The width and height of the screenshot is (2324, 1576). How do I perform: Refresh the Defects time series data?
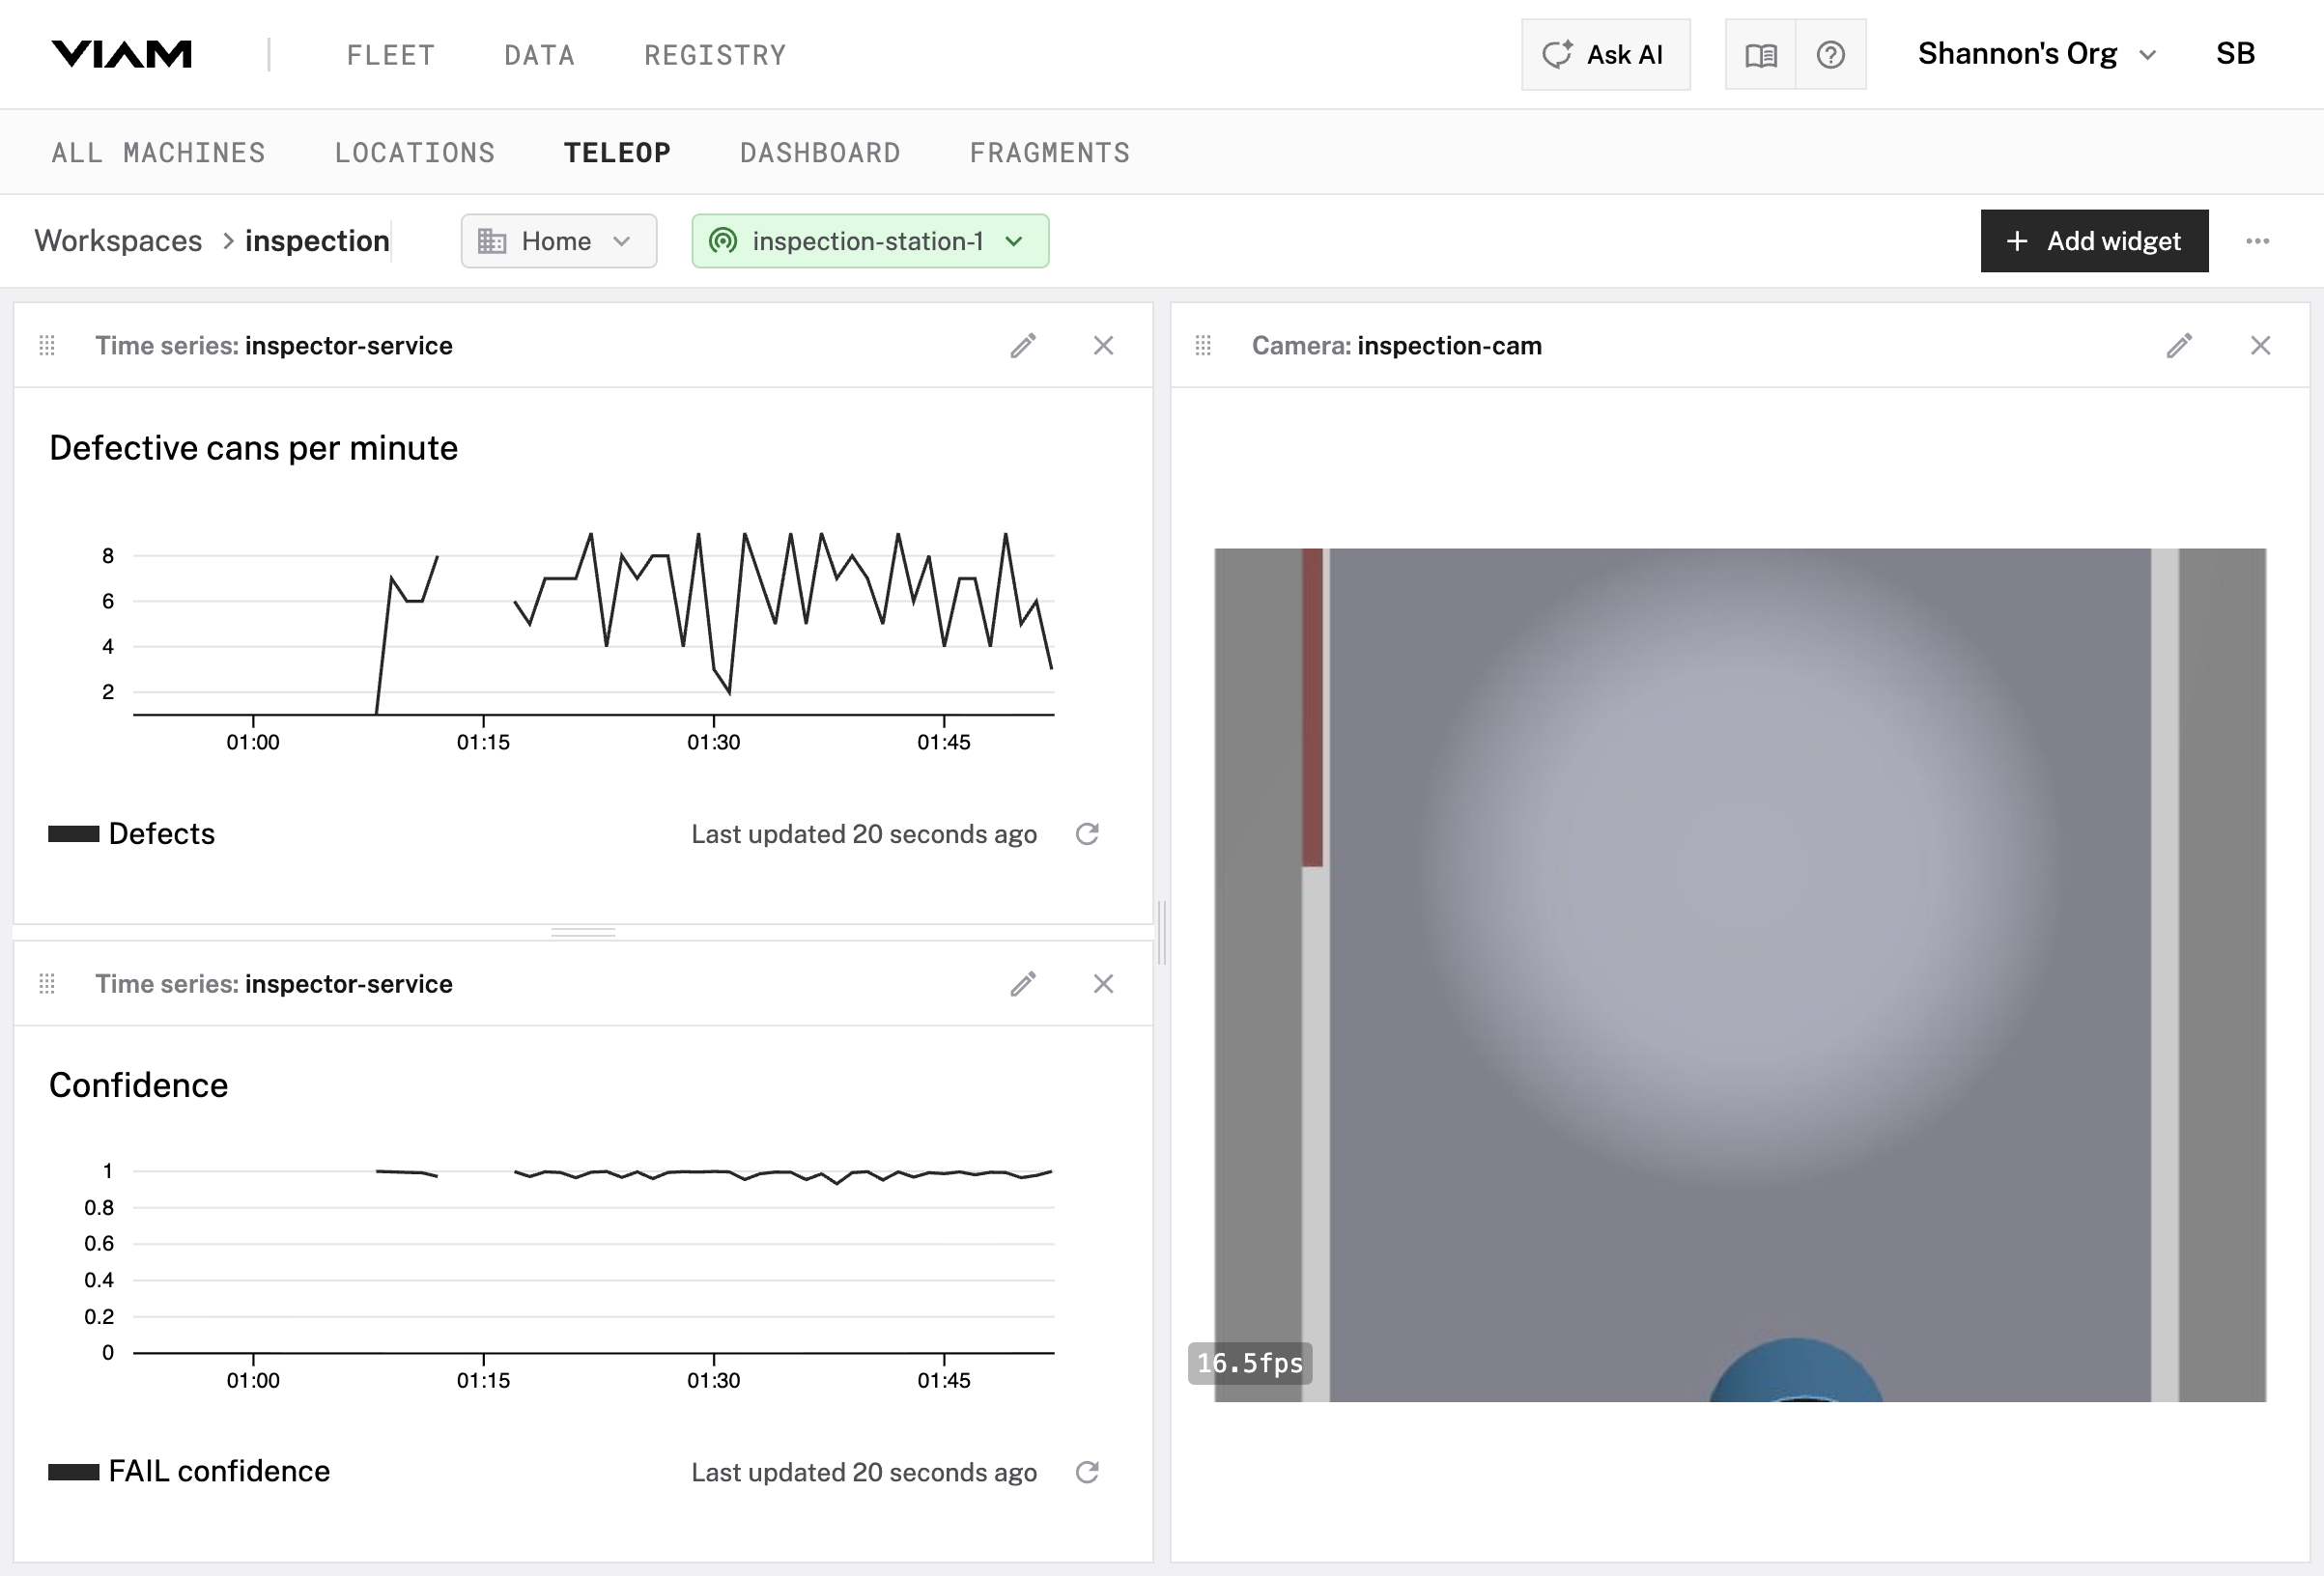[1088, 834]
